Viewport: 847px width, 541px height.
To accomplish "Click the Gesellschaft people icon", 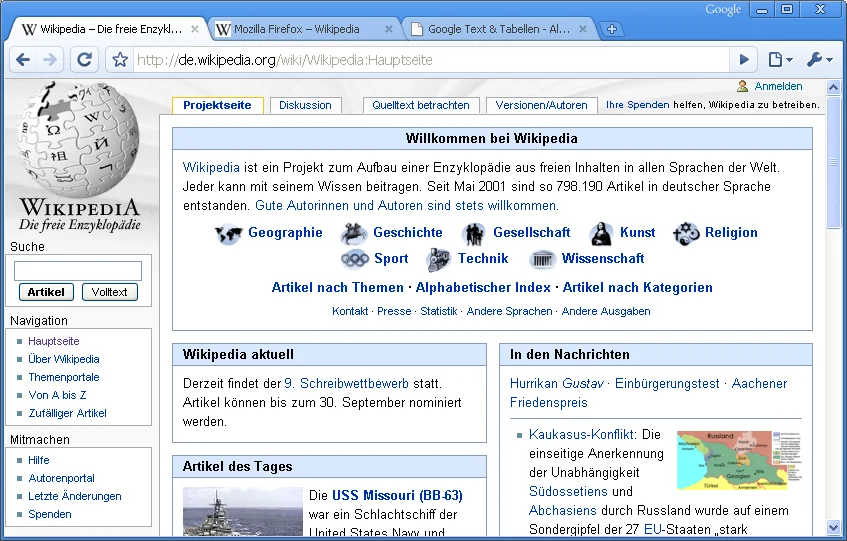I will point(474,234).
